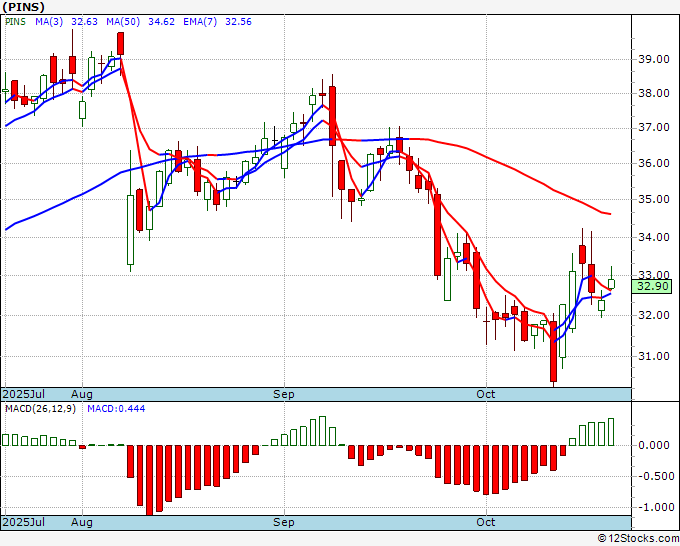
Task: Click the 37.00 price axis label
Action: click(x=654, y=128)
